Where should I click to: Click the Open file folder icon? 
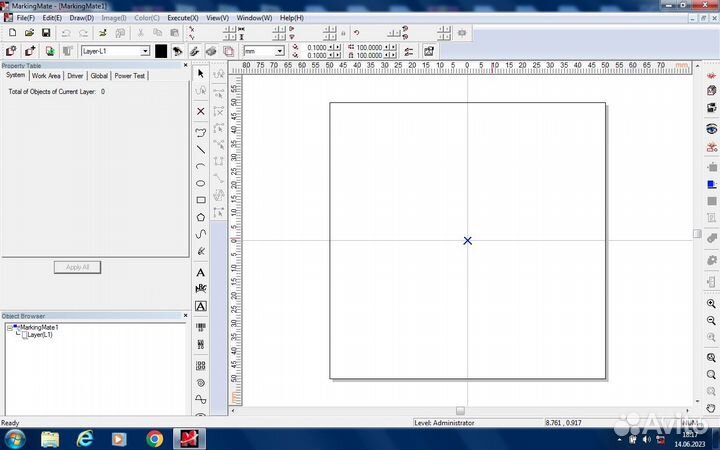pos(29,33)
